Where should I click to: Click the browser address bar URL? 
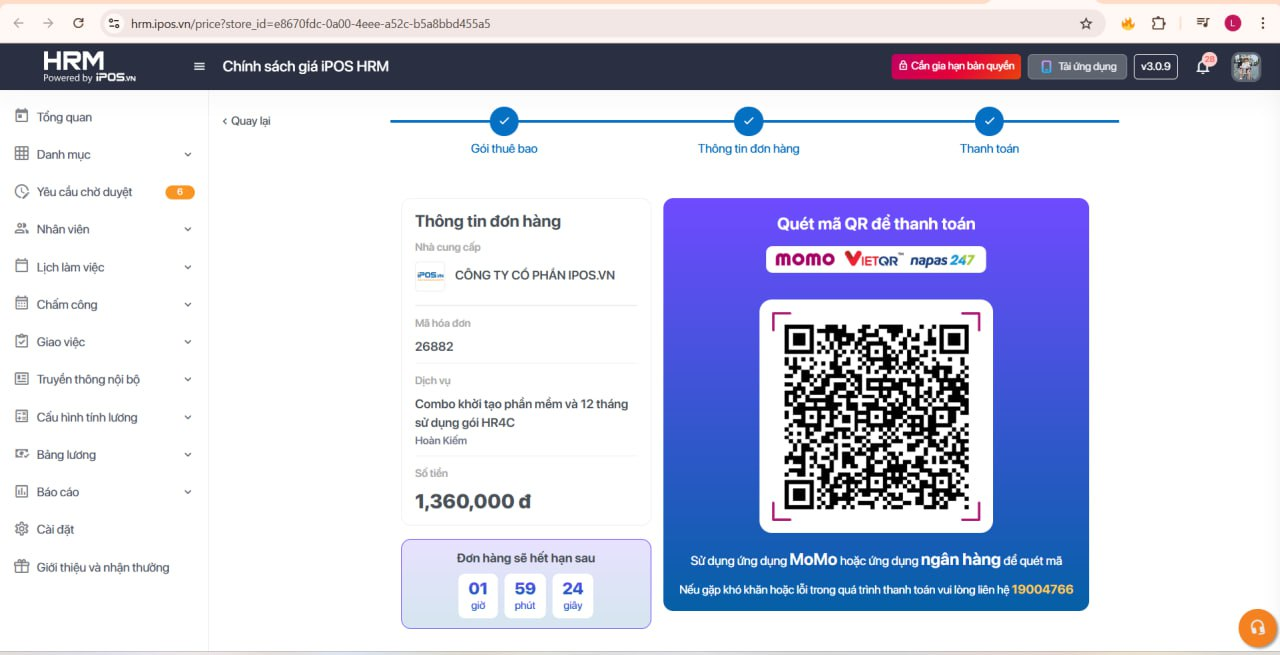click(310, 23)
